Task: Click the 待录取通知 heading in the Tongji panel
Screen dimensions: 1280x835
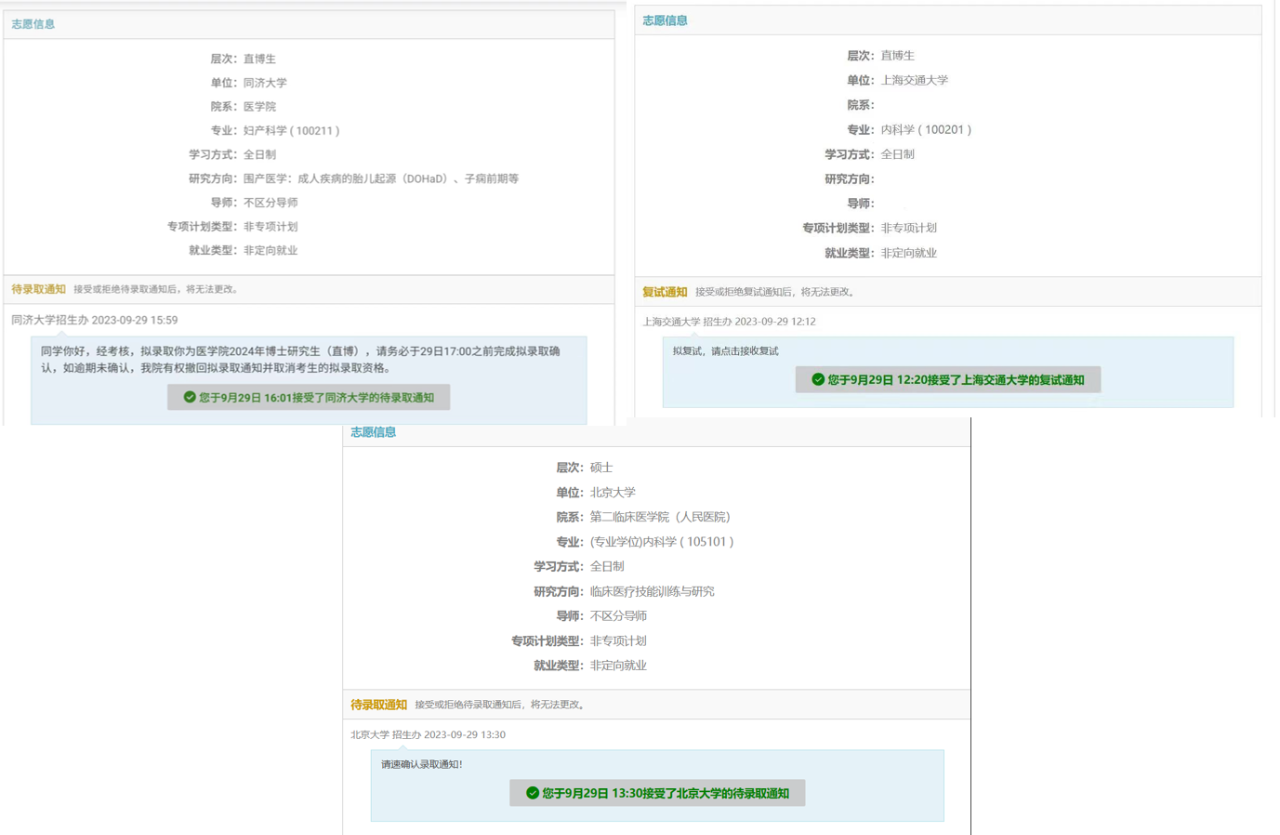Action: click(38, 289)
